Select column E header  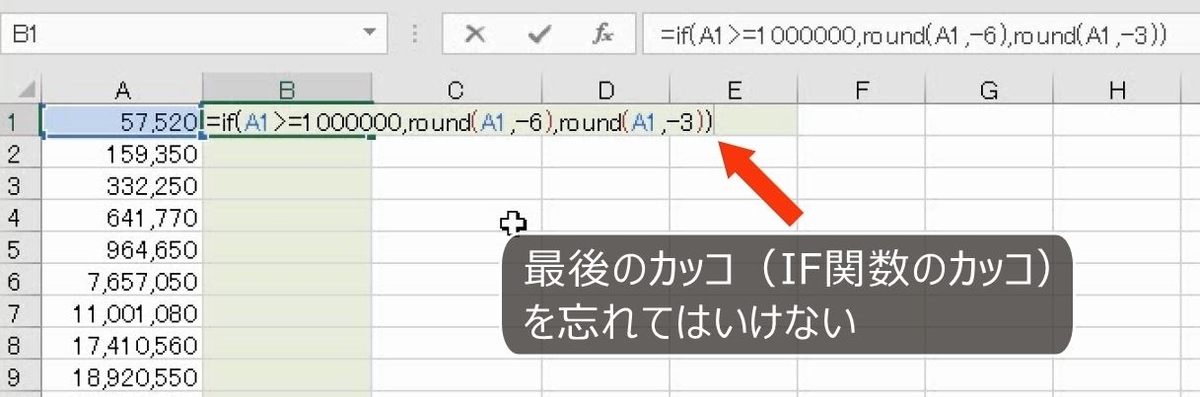coord(733,91)
